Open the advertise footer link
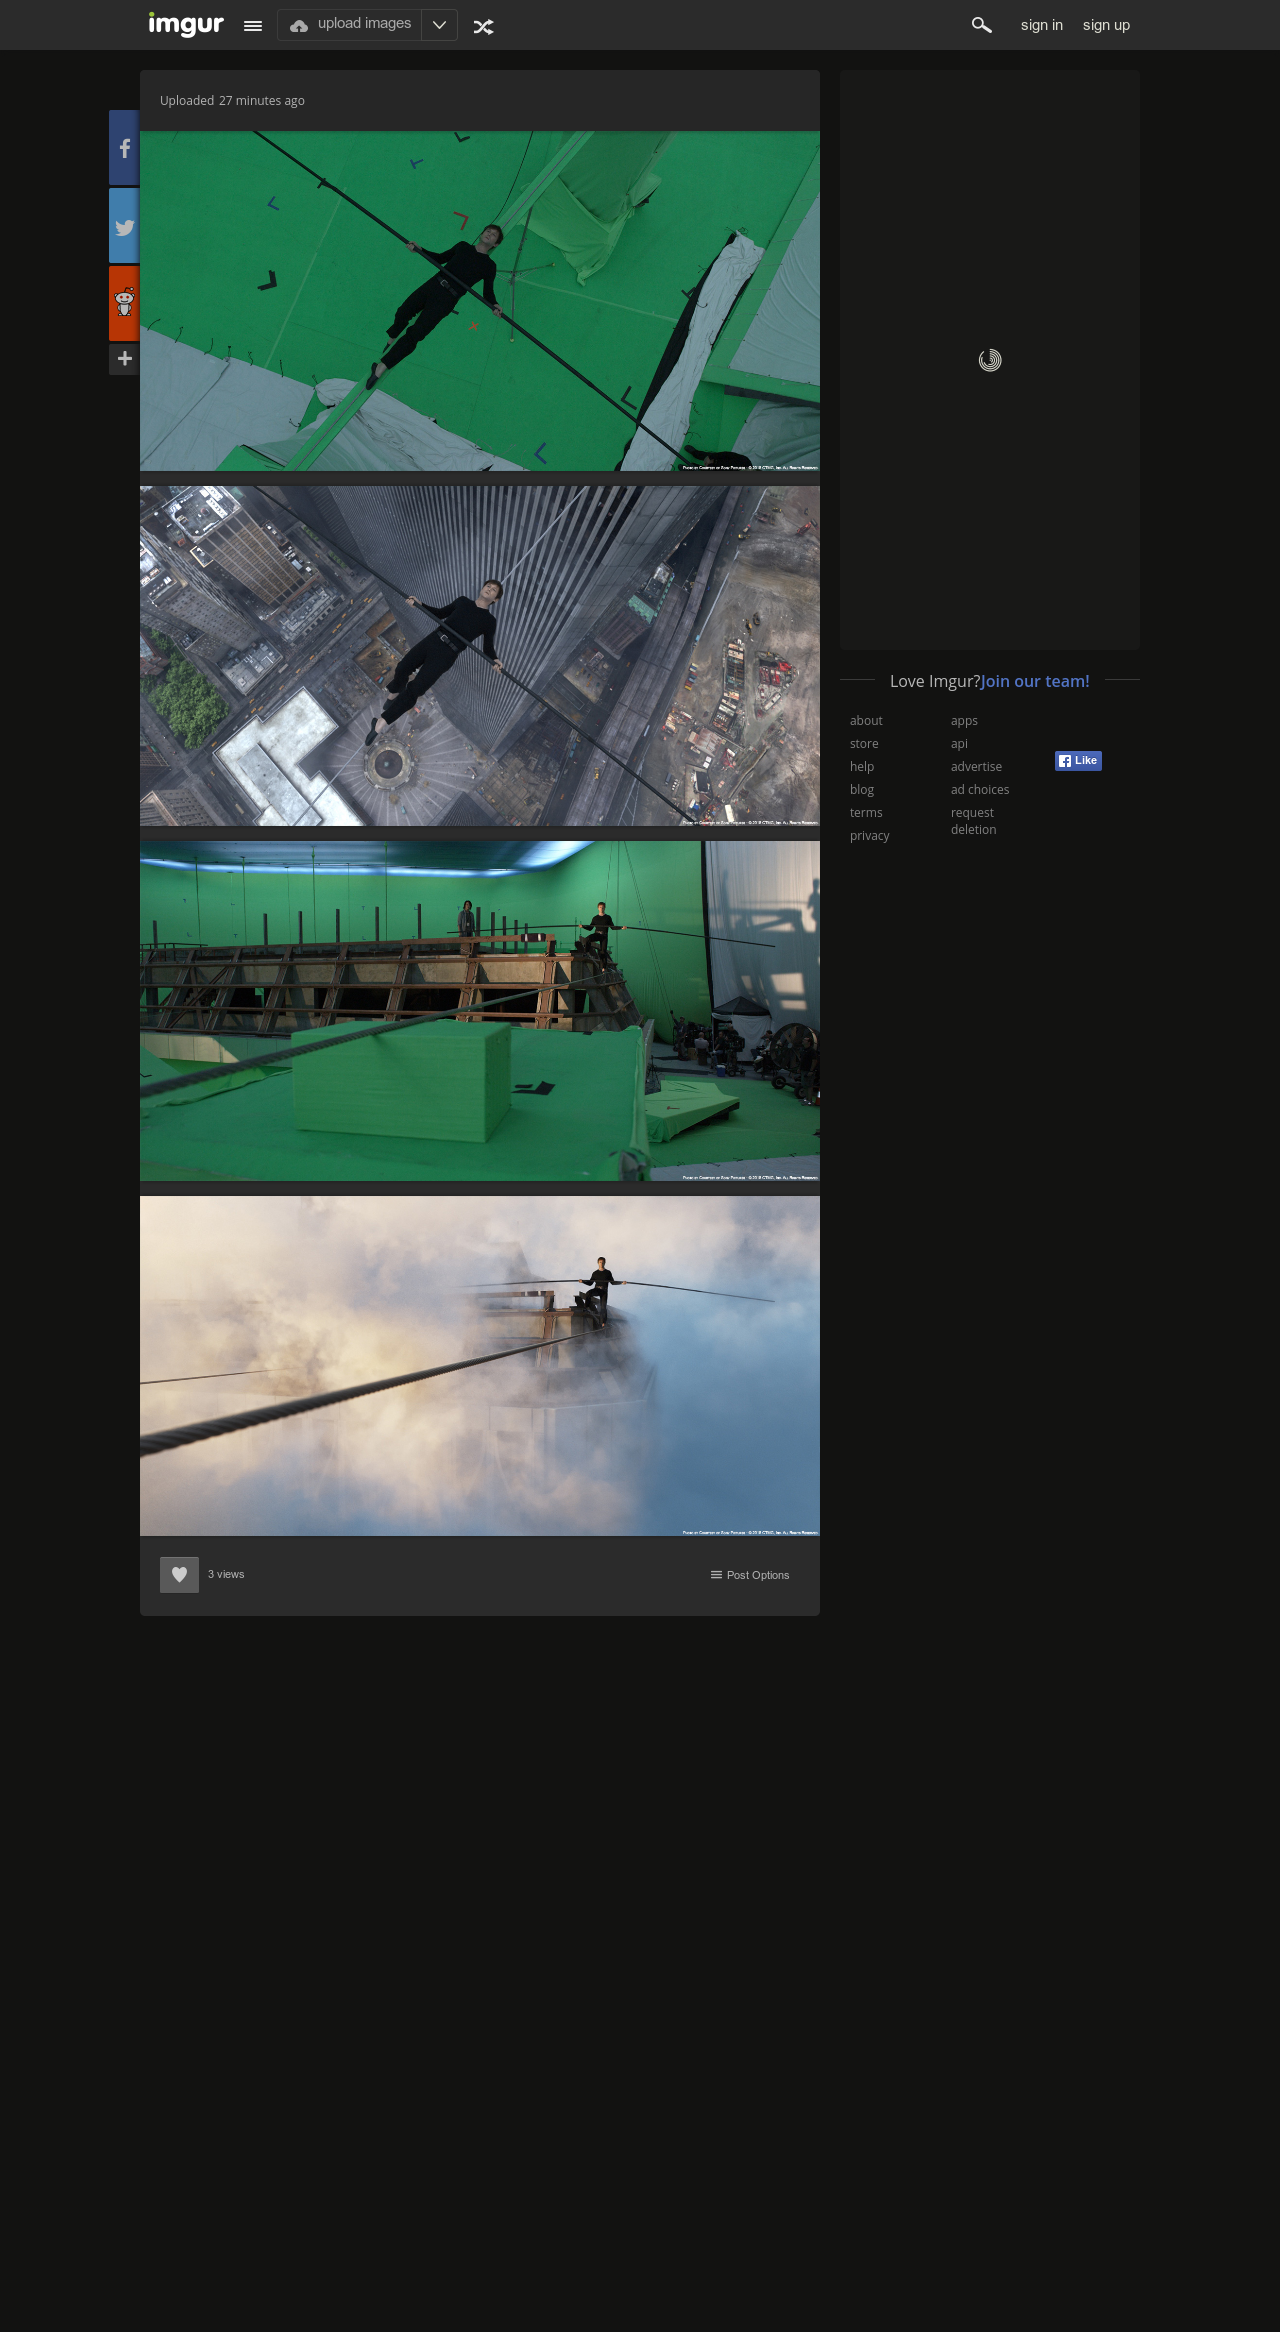The image size is (1280, 2332). pyautogui.click(x=976, y=767)
